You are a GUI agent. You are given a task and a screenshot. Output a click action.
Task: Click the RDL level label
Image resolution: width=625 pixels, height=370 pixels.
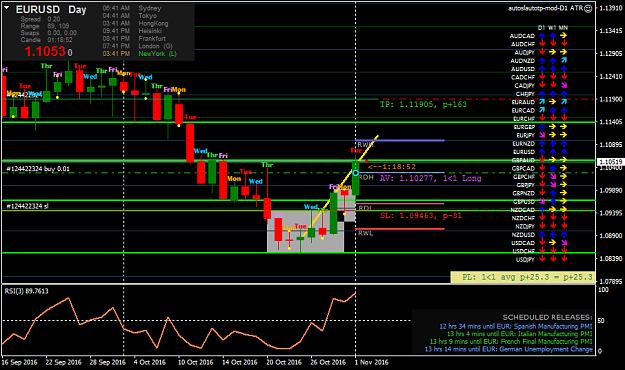pos(365,208)
